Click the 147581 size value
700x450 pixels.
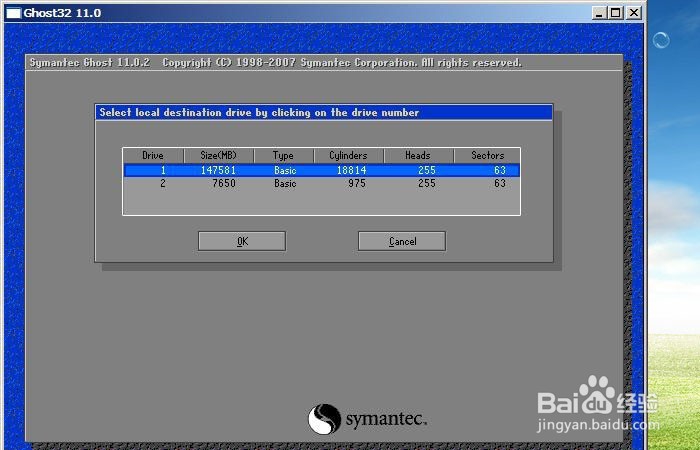coord(218,170)
